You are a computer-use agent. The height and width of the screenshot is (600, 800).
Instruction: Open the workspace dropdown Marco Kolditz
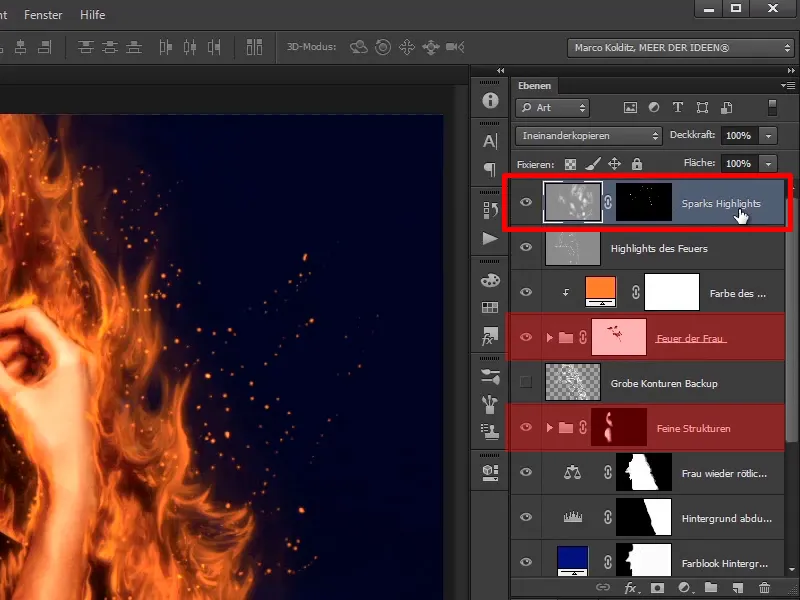680,48
